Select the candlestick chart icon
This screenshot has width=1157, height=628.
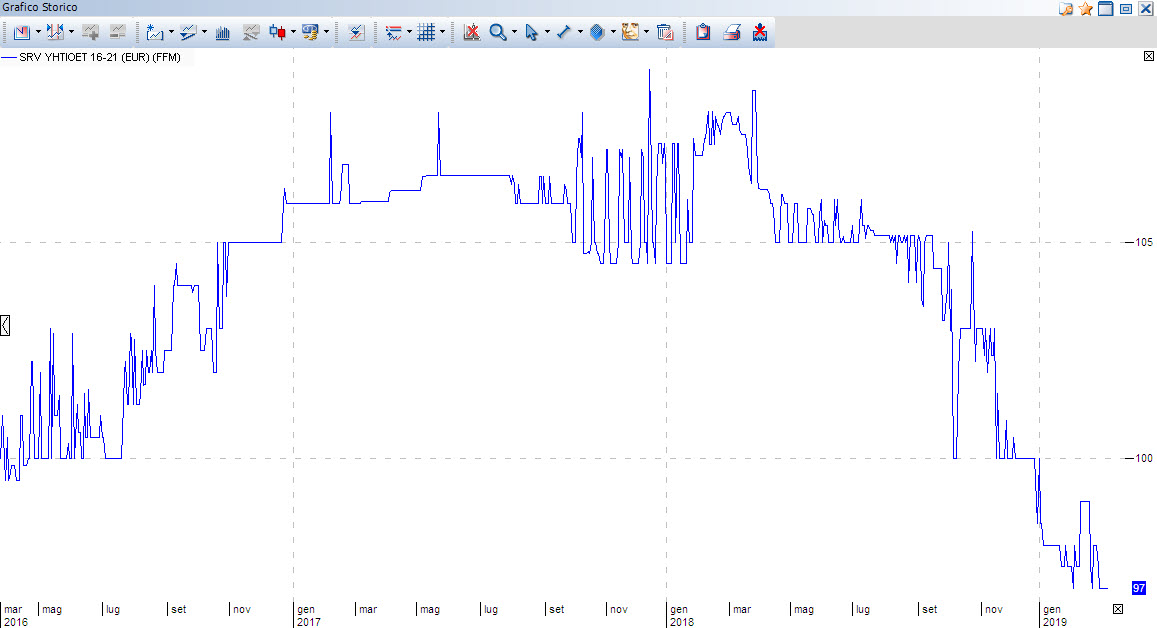pyautogui.click(x=277, y=32)
